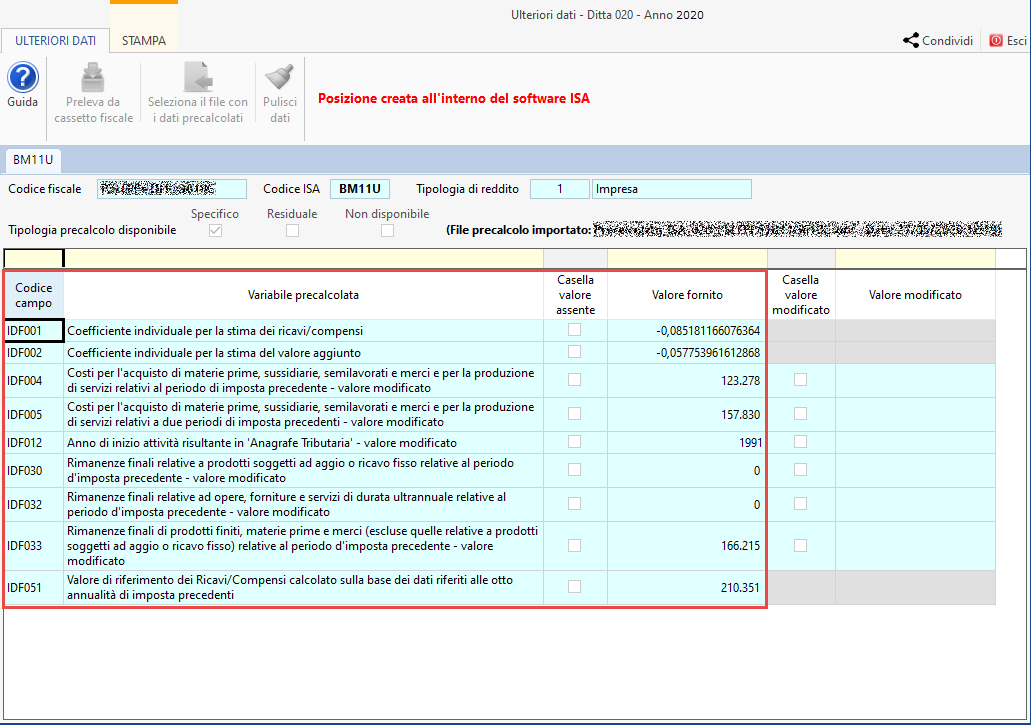Click 'Valore di riferimento dei Ricavi/Compensi' description
1031x725 pixels.
(x=290, y=588)
